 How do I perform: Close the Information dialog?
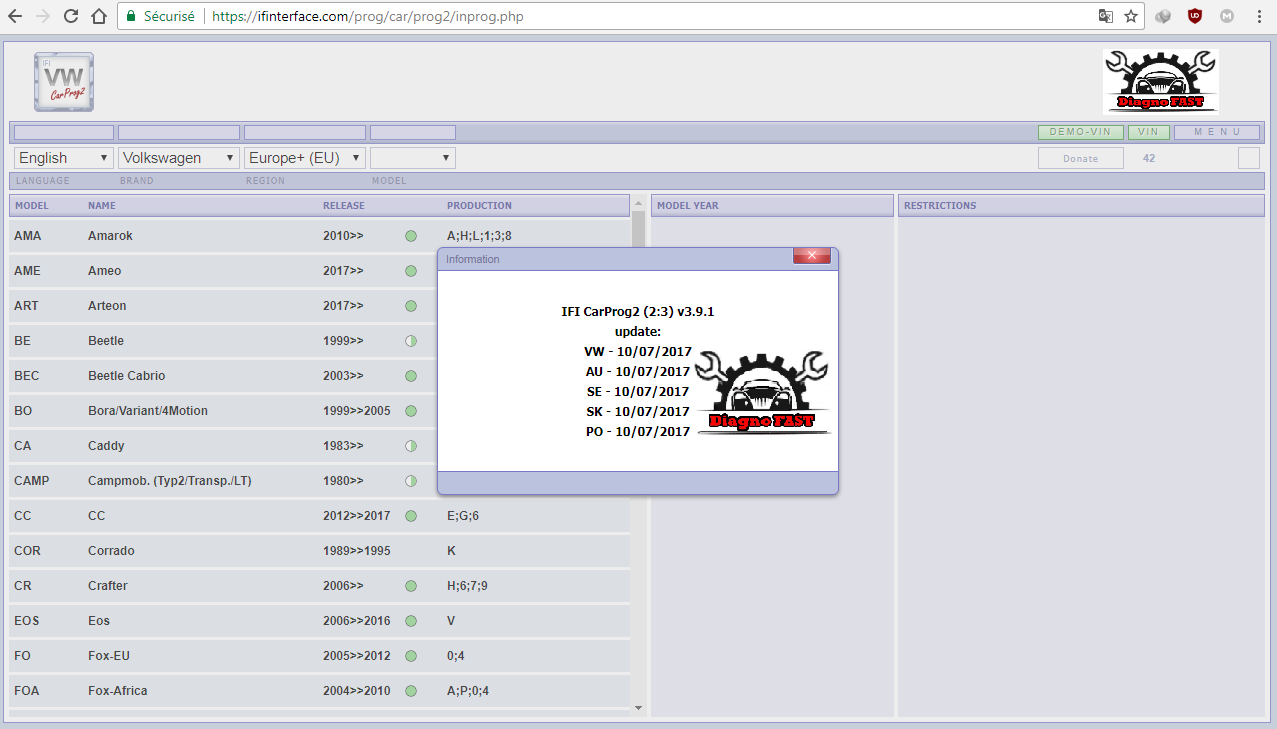click(x=812, y=256)
